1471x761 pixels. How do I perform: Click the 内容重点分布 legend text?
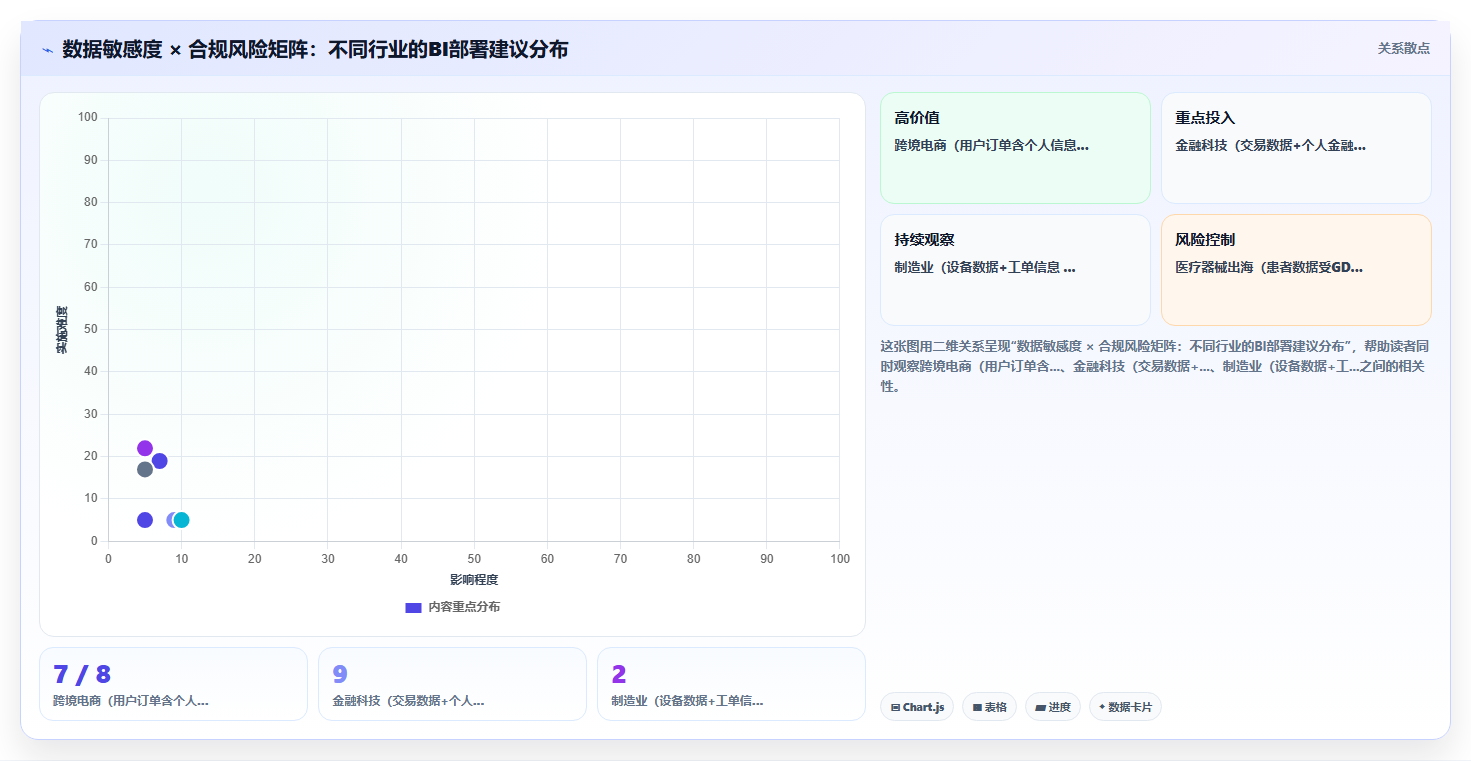pos(464,607)
